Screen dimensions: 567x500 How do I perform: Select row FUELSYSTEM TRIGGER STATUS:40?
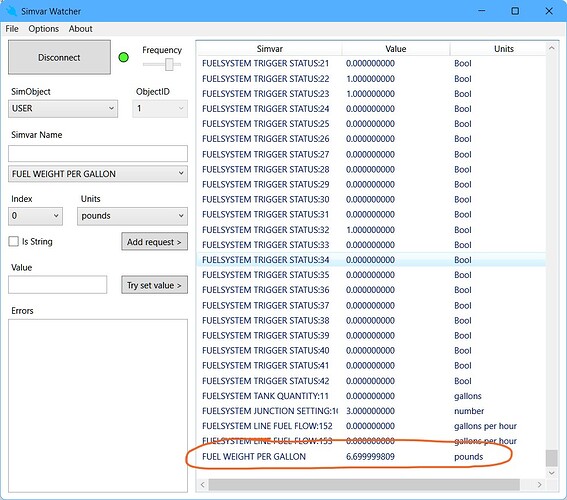pyautogui.click(x=372, y=351)
